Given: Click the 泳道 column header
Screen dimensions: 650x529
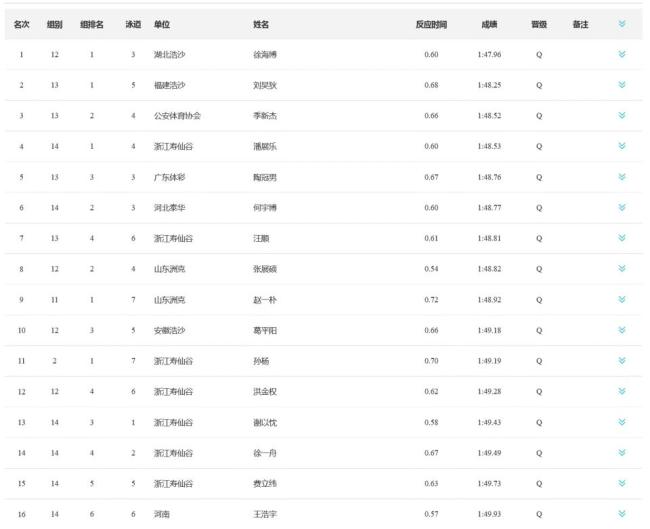Looking at the screenshot, I should tap(133, 24).
